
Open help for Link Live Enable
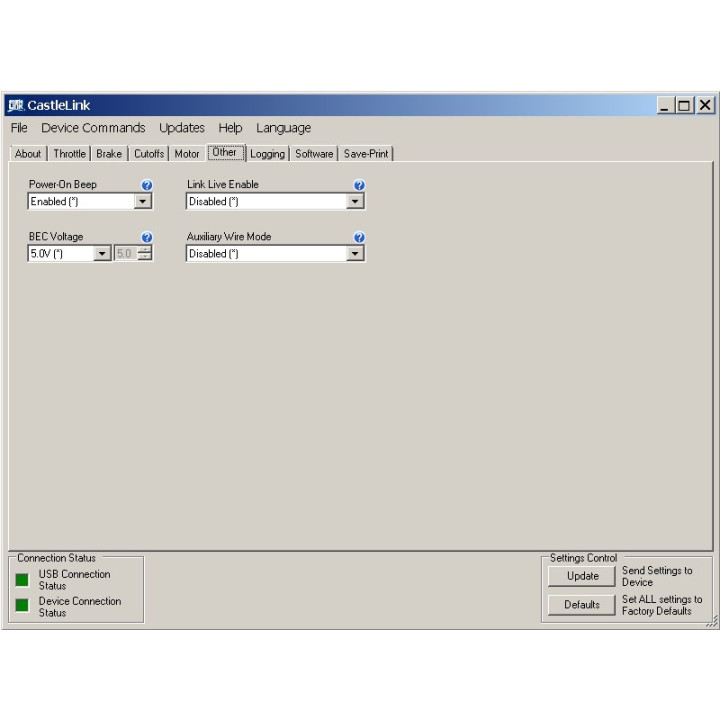click(x=359, y=185)
